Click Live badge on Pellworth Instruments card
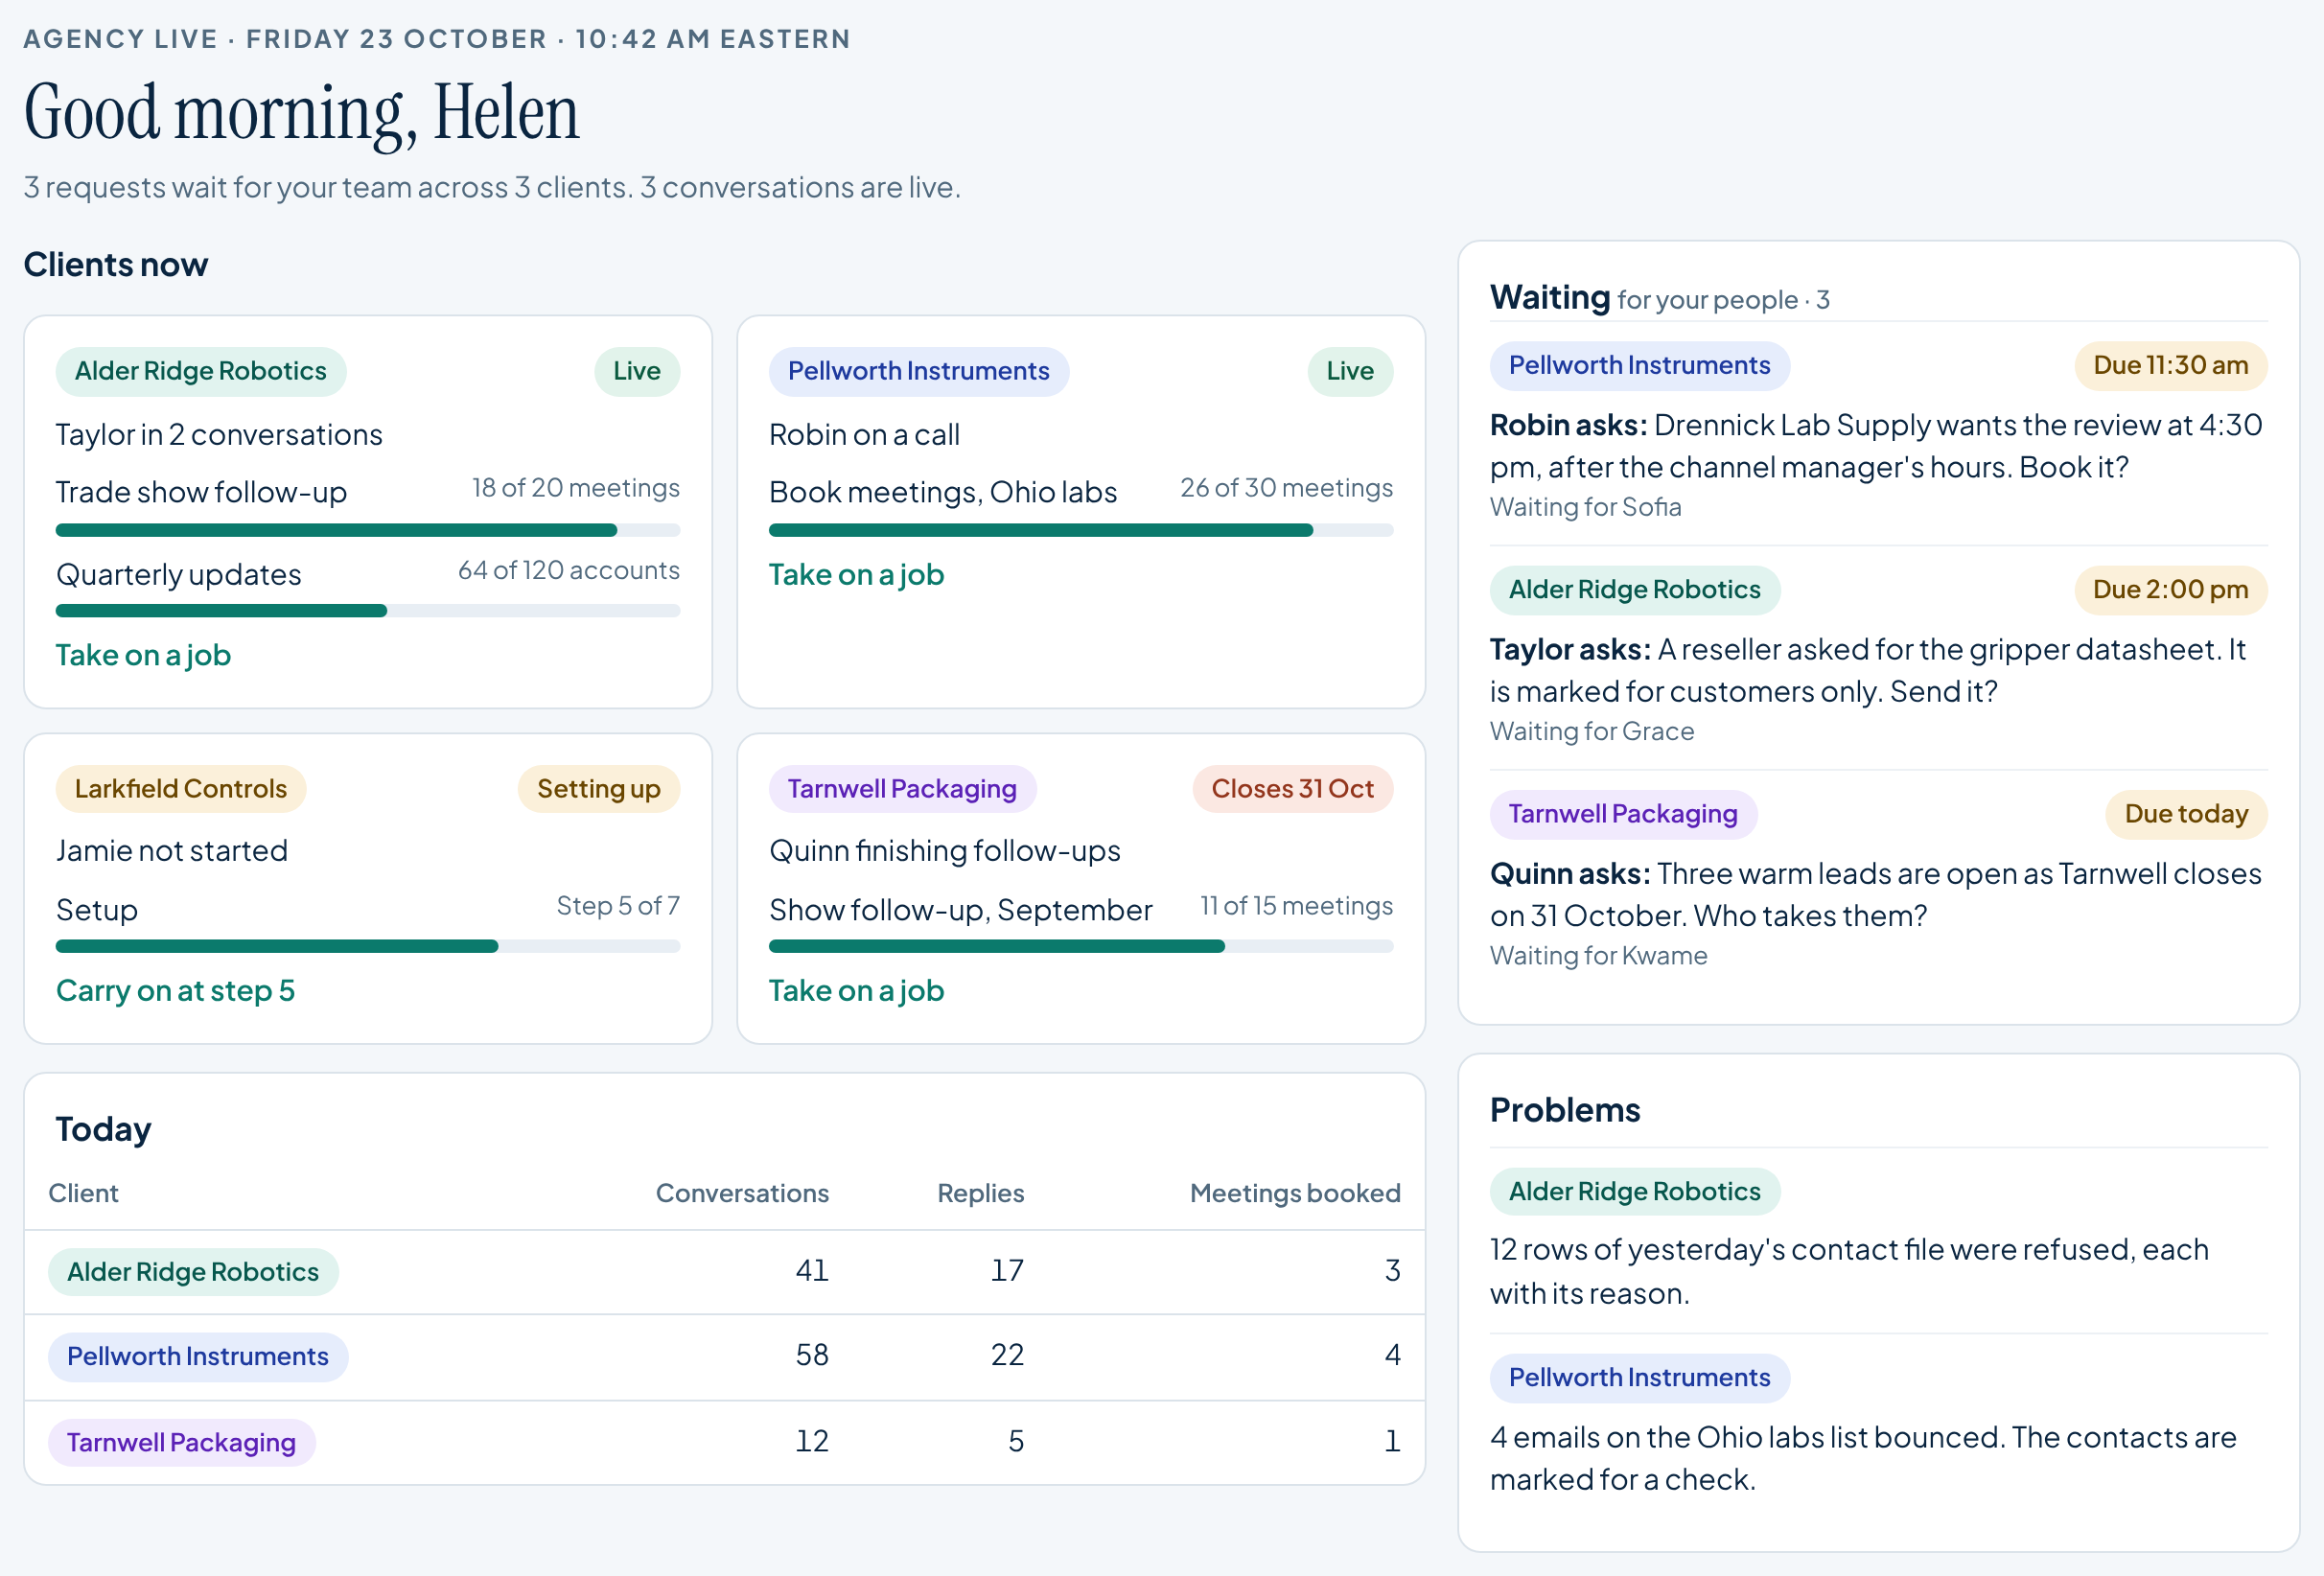Screen dimensions: 2324x1576 [x=1350, y=371]
